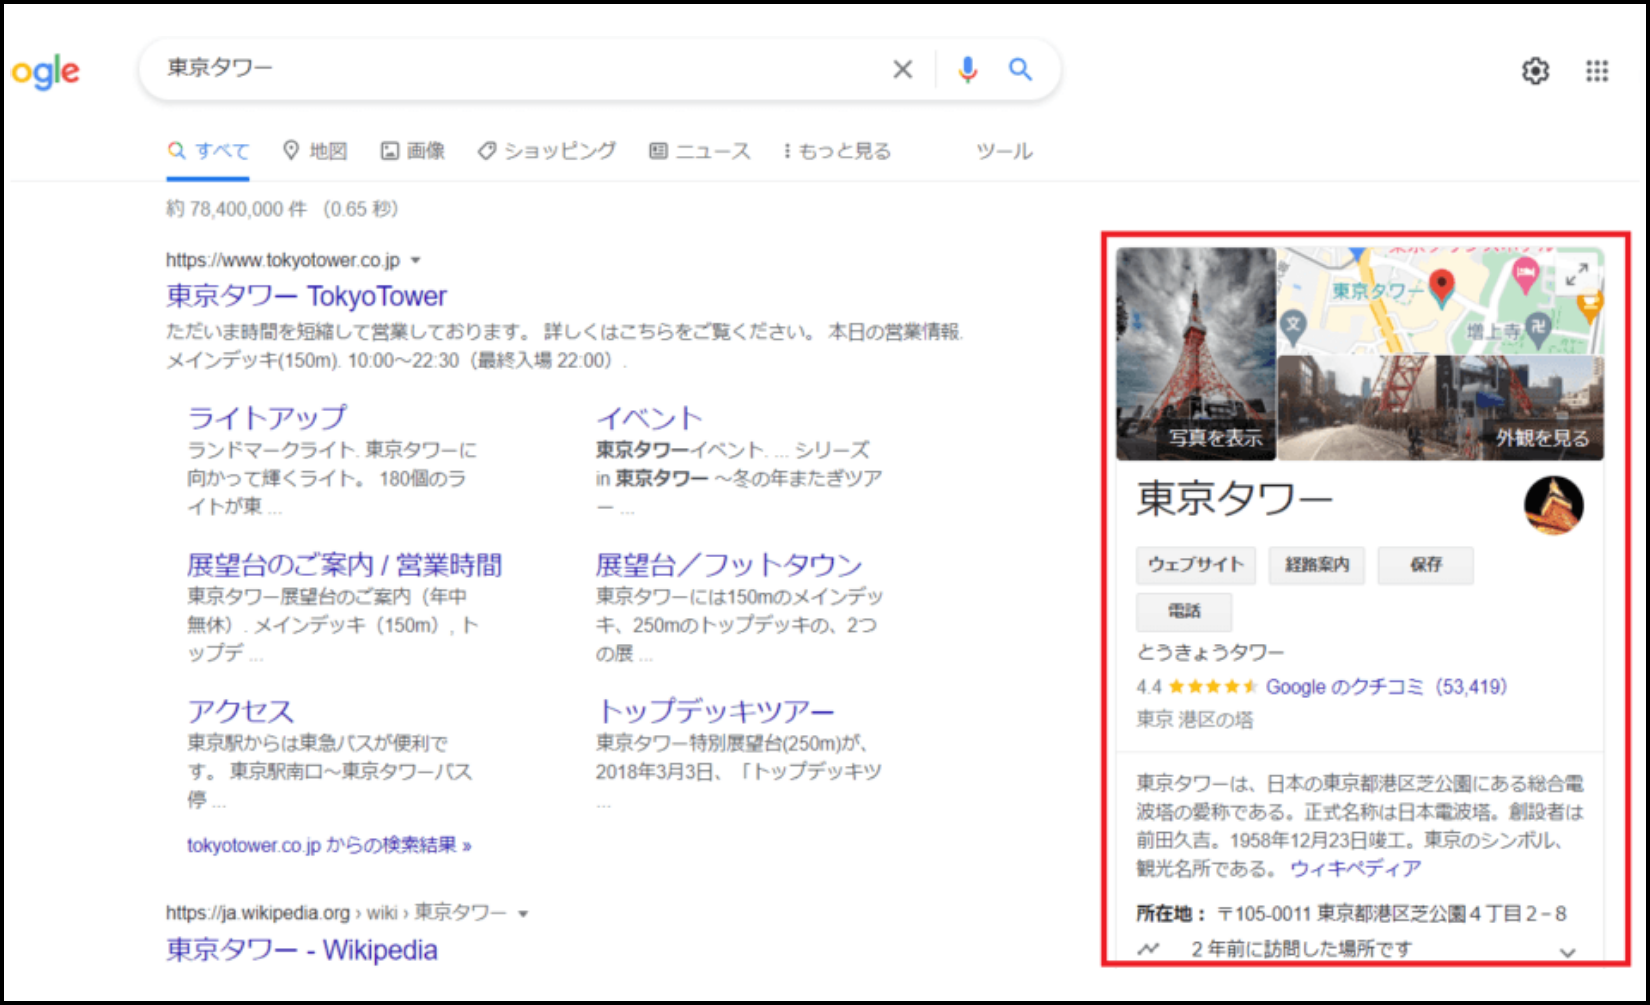Open the アクセス sitelink

coord(241,711)
